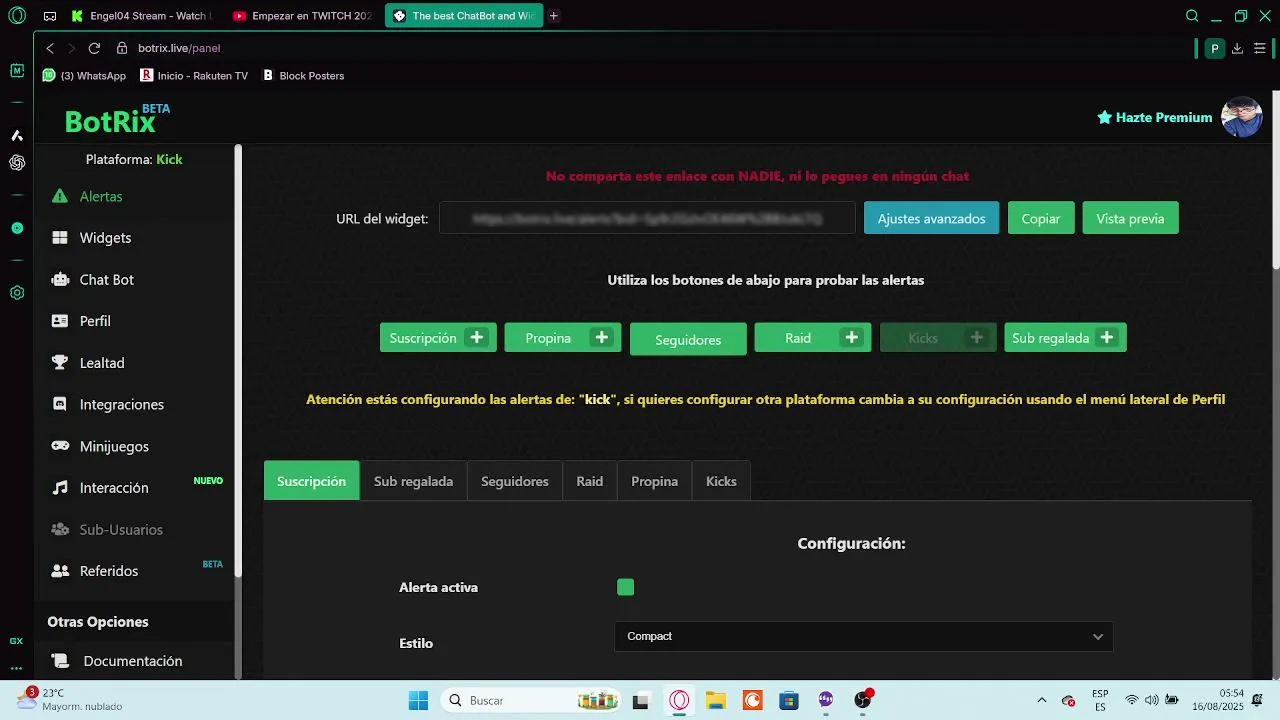Image resolution: width=1280 pixels, height=720 pixels.
Task: Open the Weather widget on taskbar
Action: point(70,700)
